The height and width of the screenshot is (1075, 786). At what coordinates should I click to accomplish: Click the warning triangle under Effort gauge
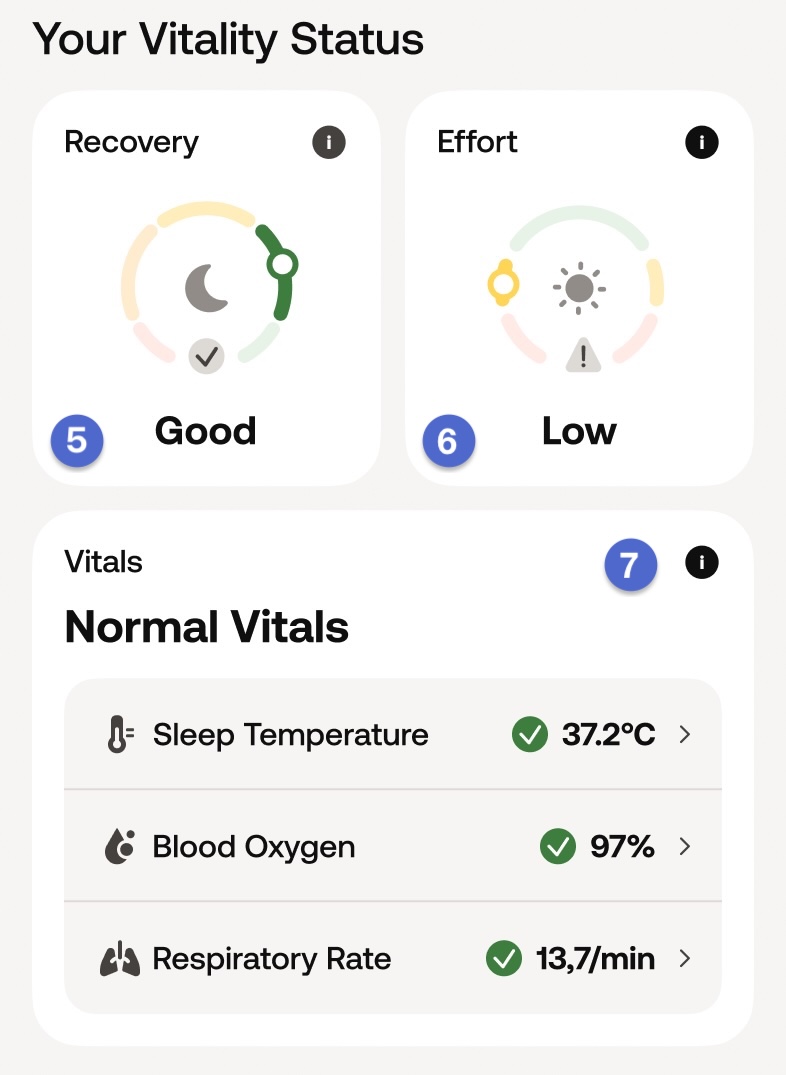583,355
